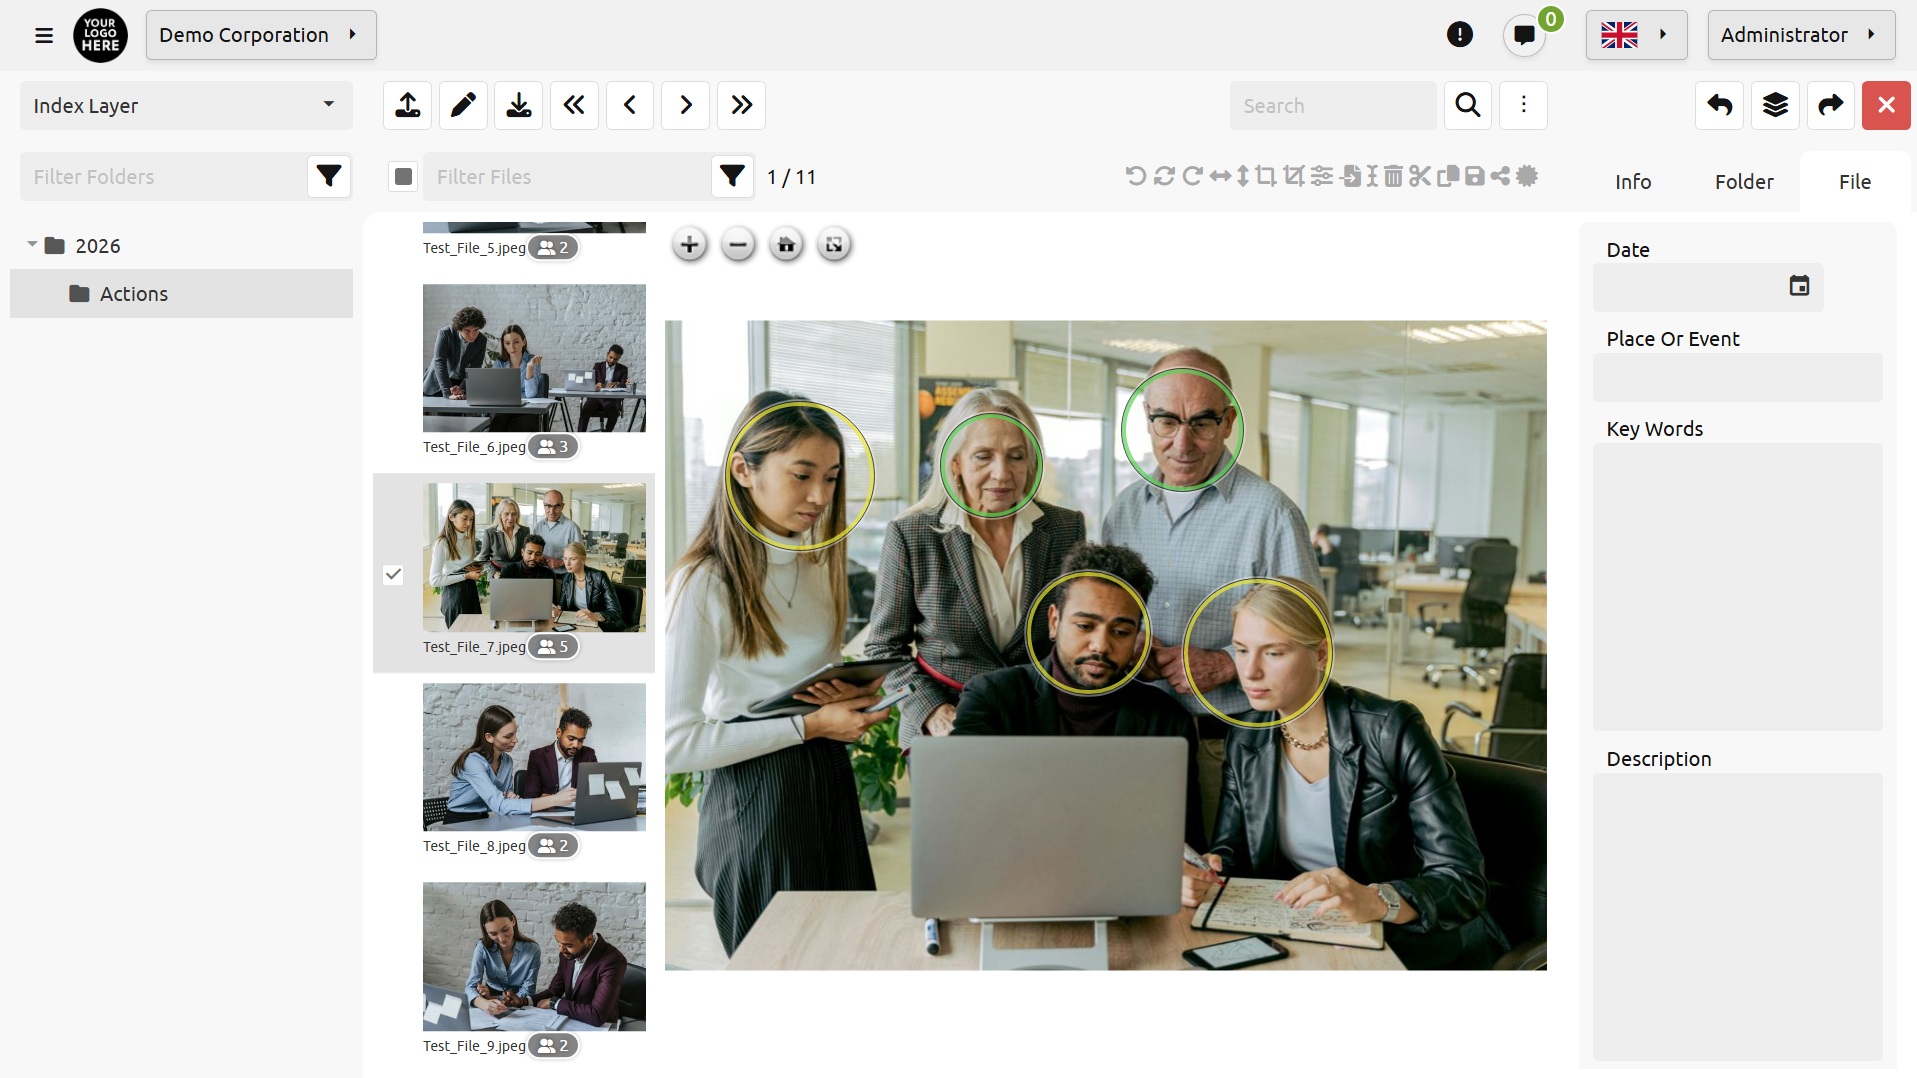Click the red close X button
Viewport: 1917px width, 1078px height.
1886,105
